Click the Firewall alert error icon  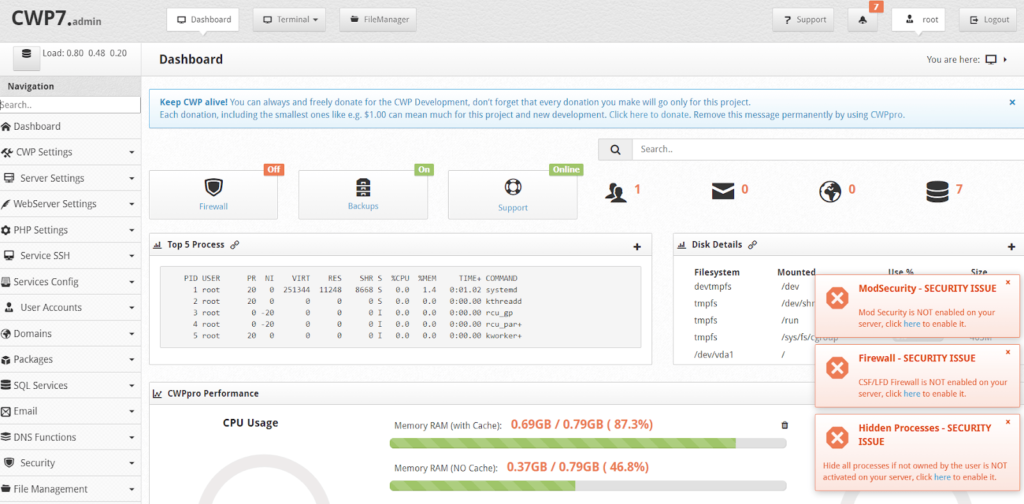pos(837,368)
